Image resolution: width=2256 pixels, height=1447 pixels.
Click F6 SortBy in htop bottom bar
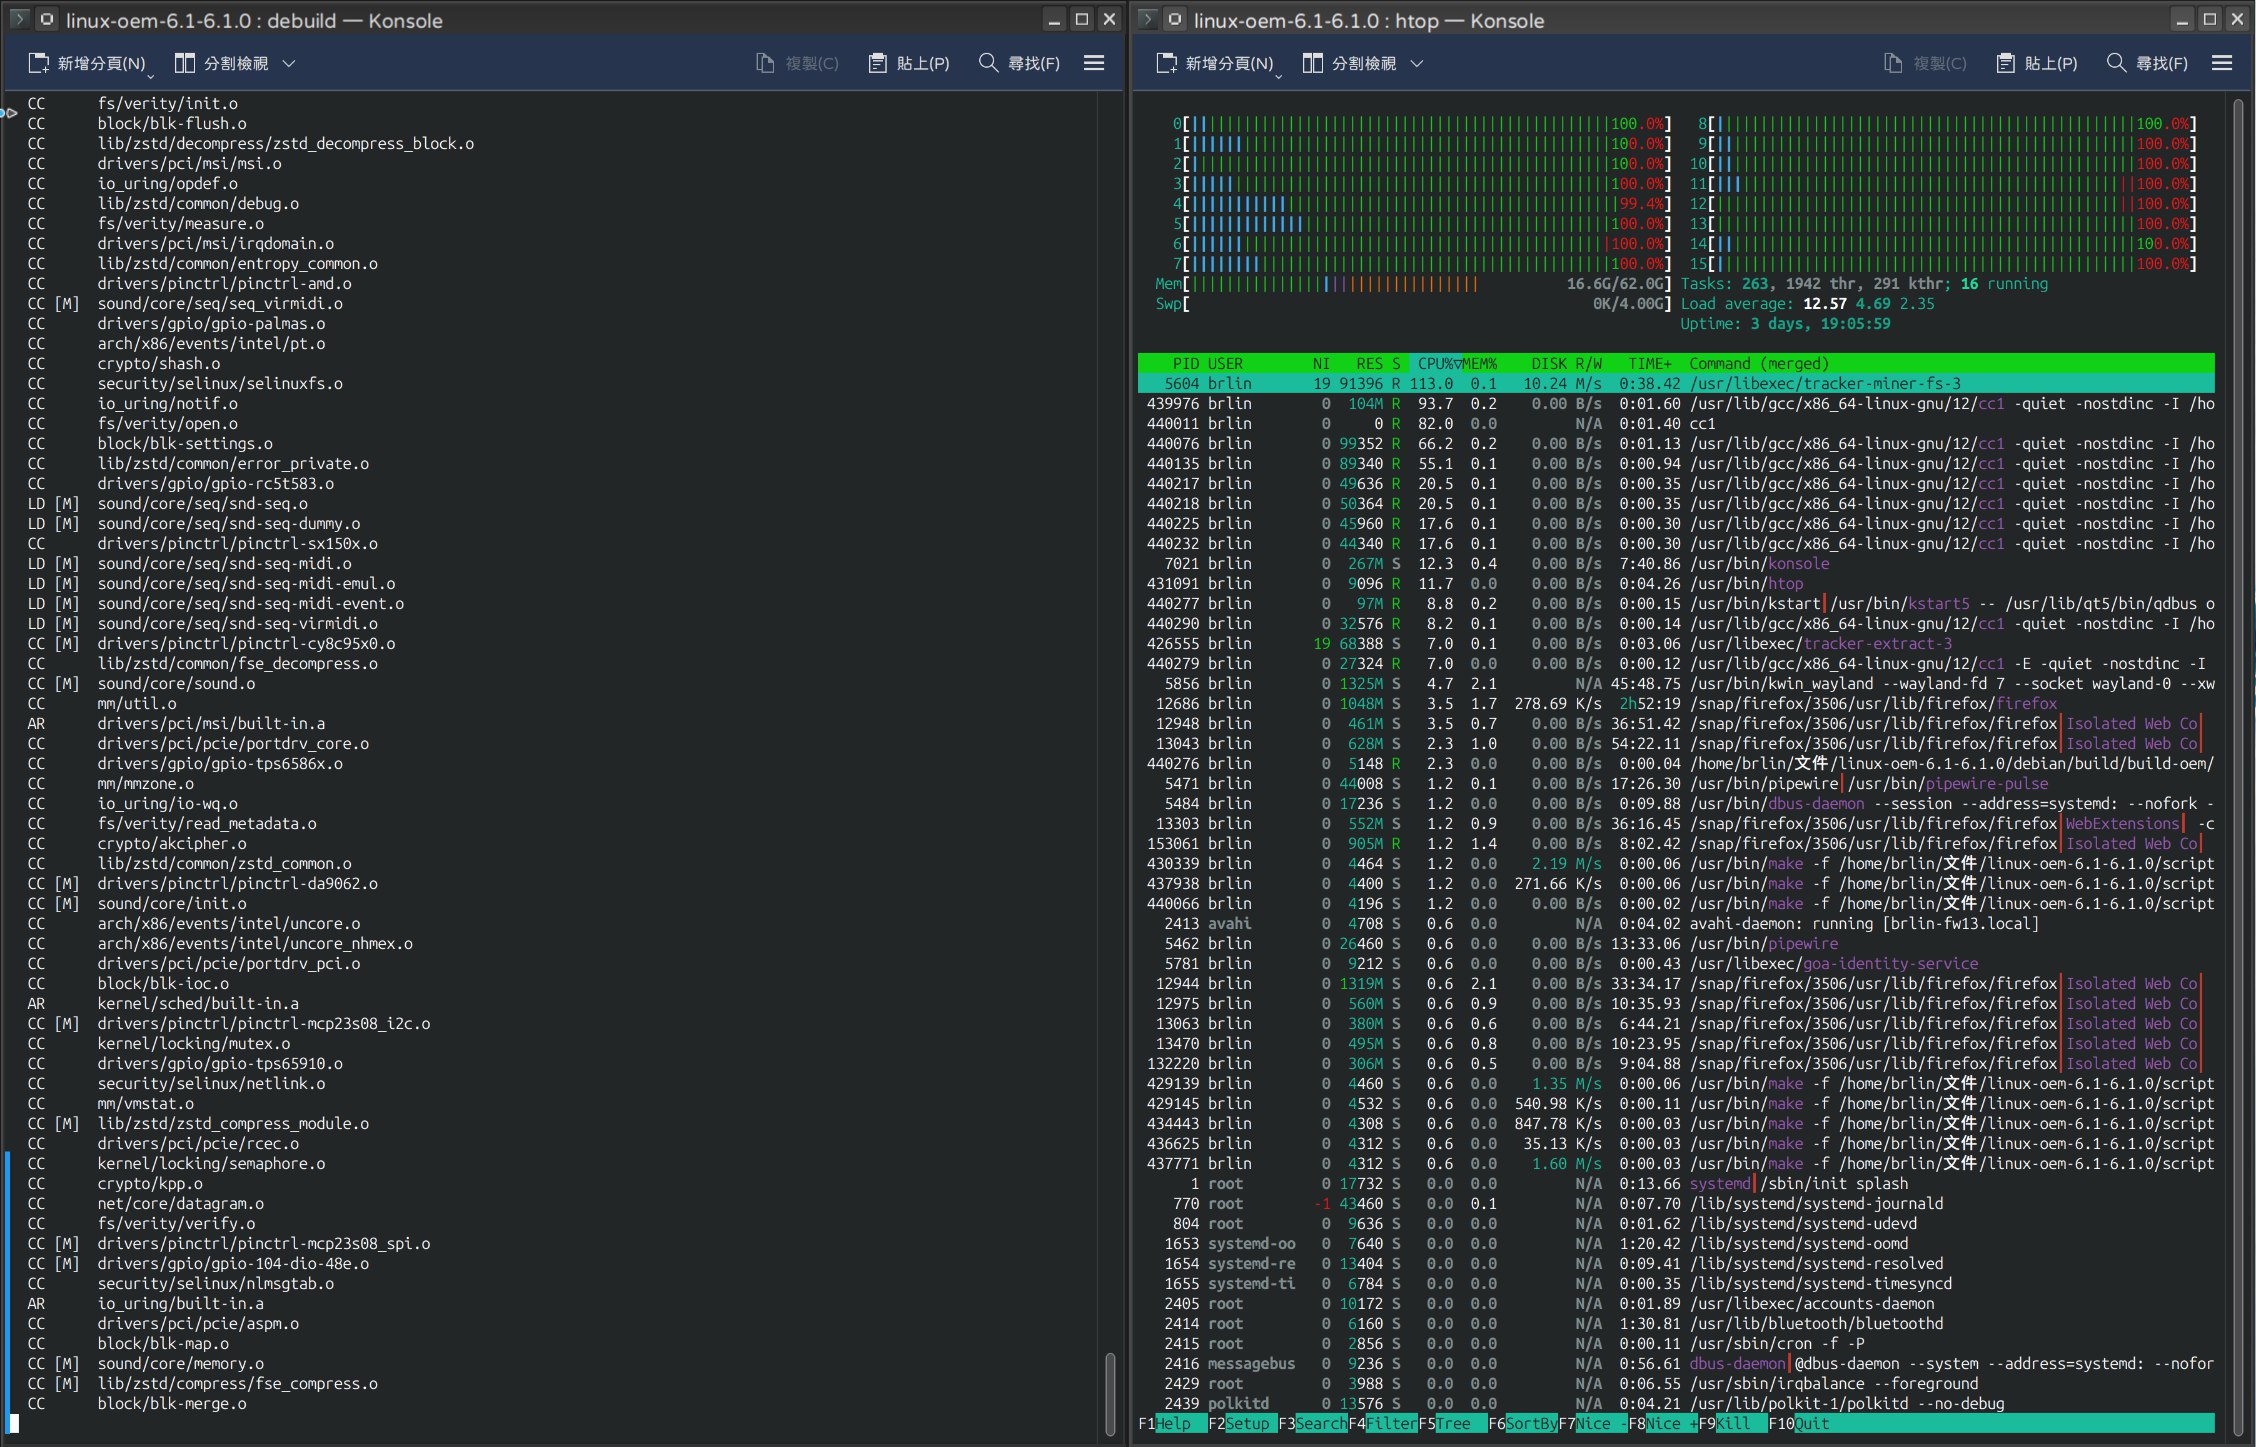coord(1531,1423)
